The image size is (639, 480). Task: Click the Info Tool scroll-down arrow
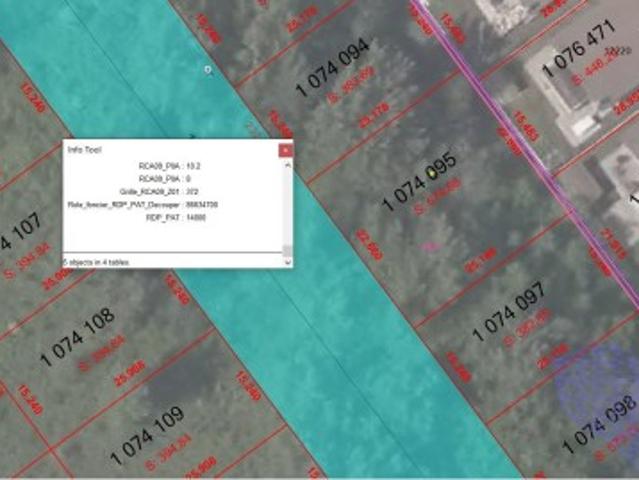288,262
